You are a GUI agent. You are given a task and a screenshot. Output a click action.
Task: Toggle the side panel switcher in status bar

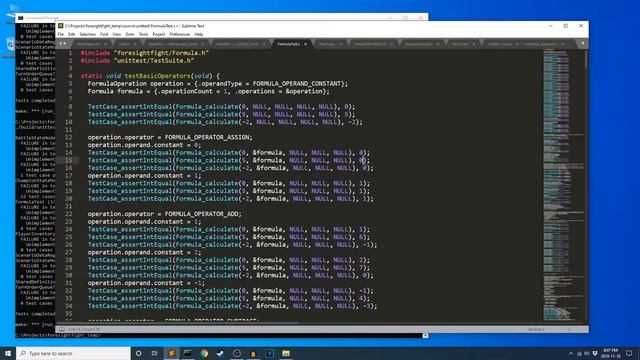coord(62,329)
